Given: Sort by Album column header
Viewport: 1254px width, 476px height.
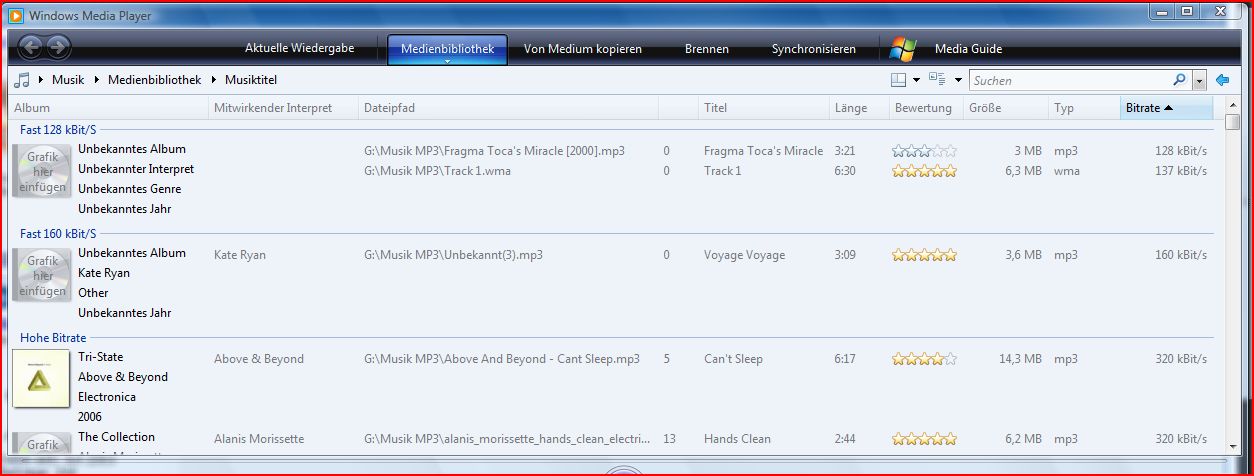Looking at the screenshot, I should pyautogui.click(x=108, y=108).
